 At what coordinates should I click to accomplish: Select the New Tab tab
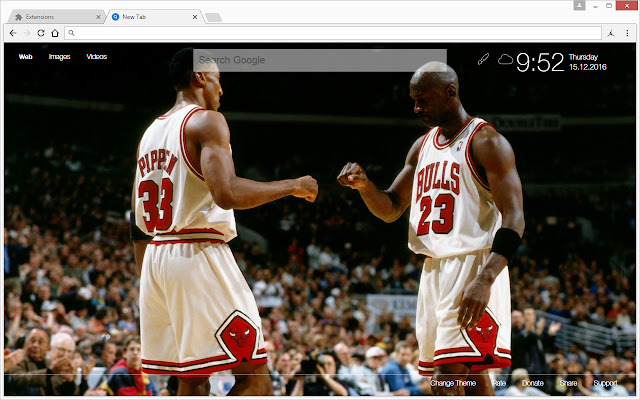coord(153,17)
